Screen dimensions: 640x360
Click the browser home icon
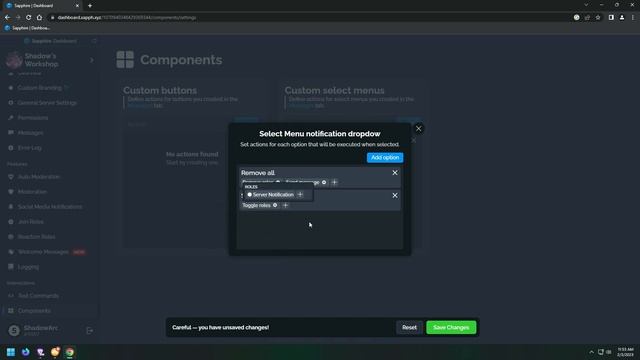[x=39, y=18]
